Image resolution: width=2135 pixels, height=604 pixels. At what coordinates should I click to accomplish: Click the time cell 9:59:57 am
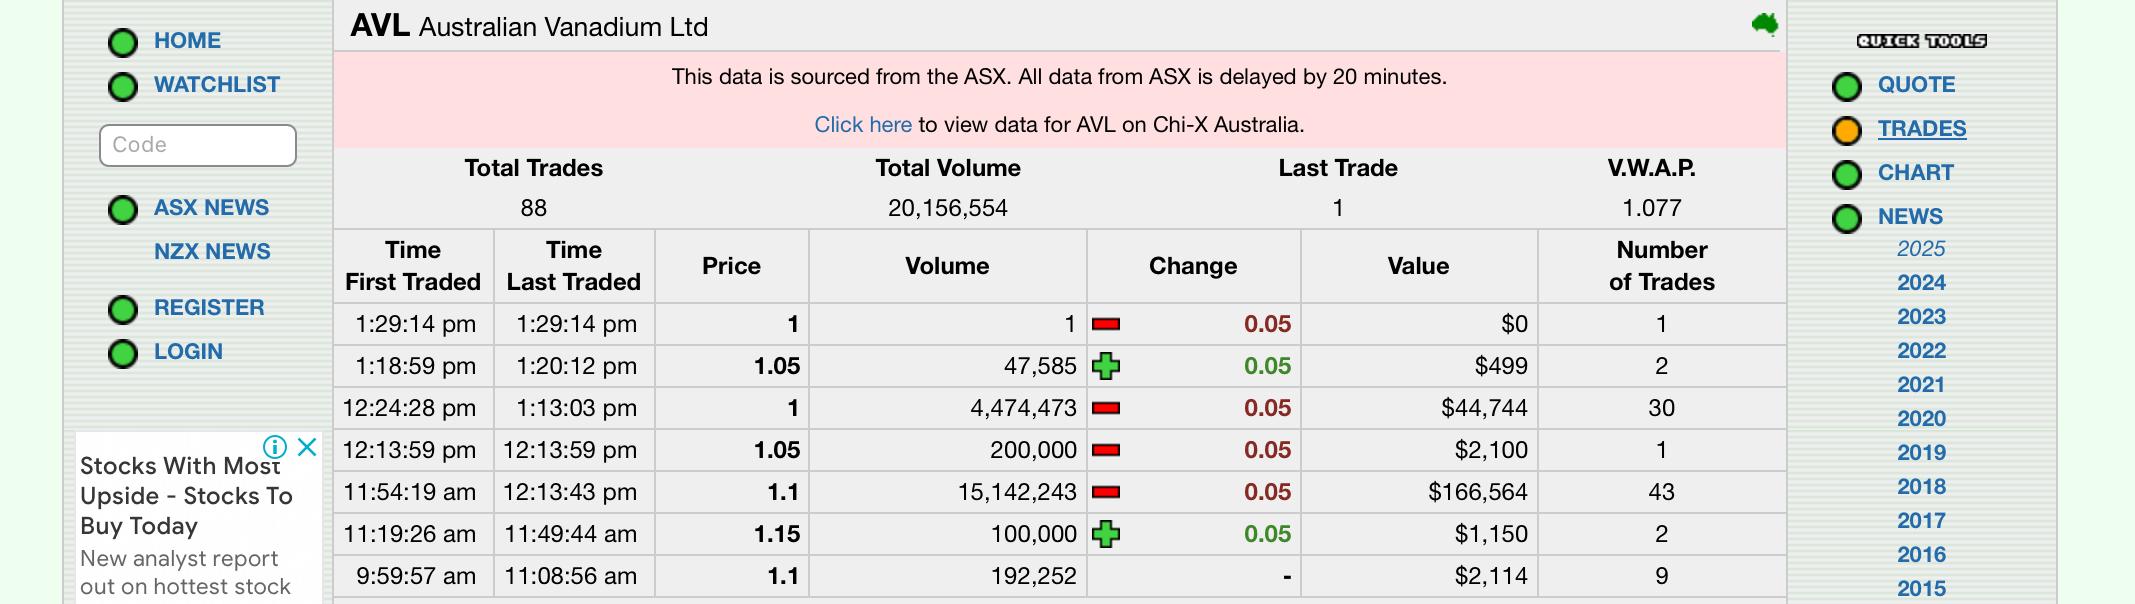point(416,576)
